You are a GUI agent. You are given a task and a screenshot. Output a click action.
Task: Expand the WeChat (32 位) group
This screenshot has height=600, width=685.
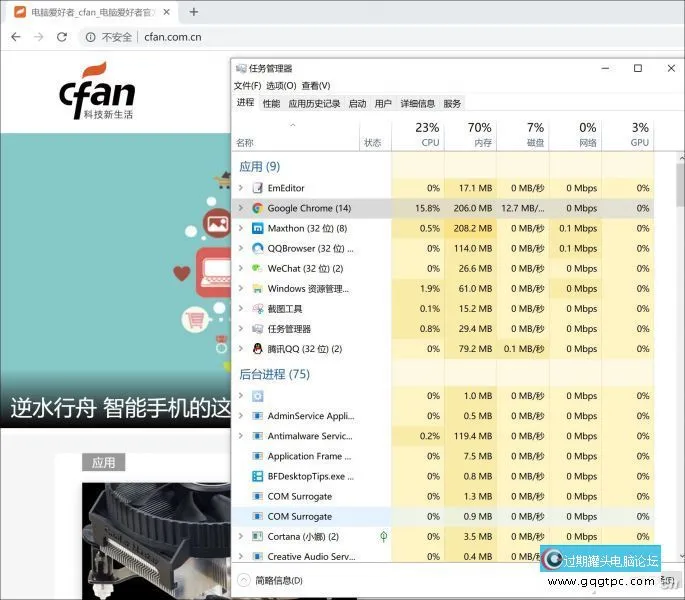241,269
